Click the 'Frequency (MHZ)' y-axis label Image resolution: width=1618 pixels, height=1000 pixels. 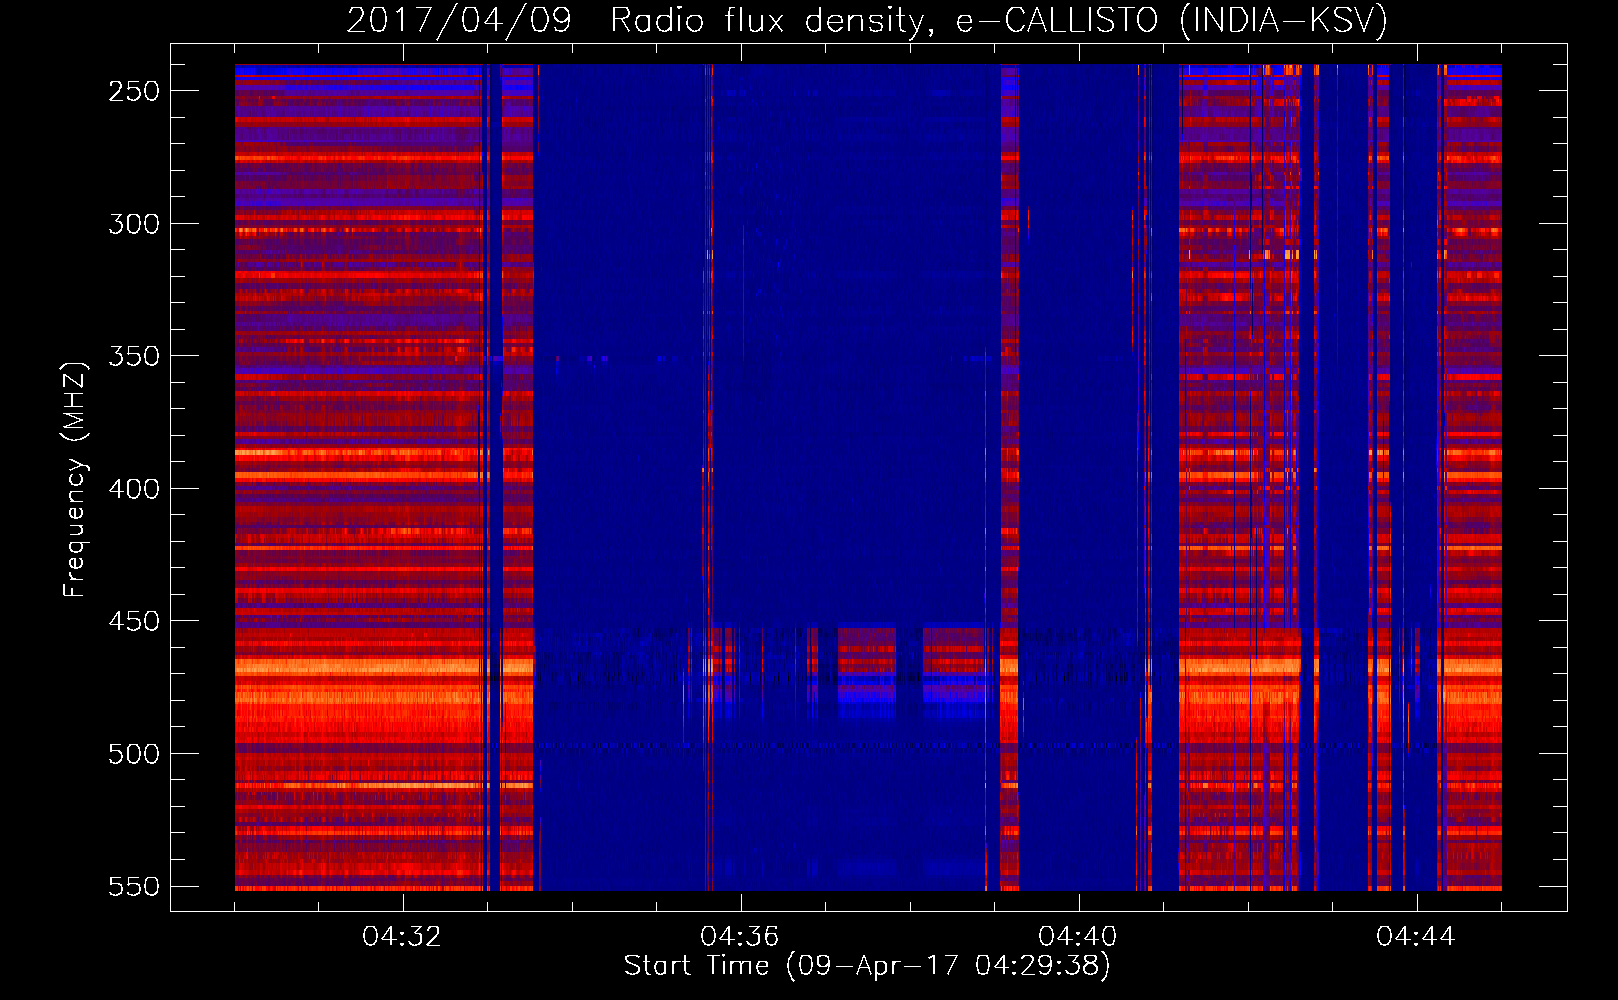(x=75, y=479)
